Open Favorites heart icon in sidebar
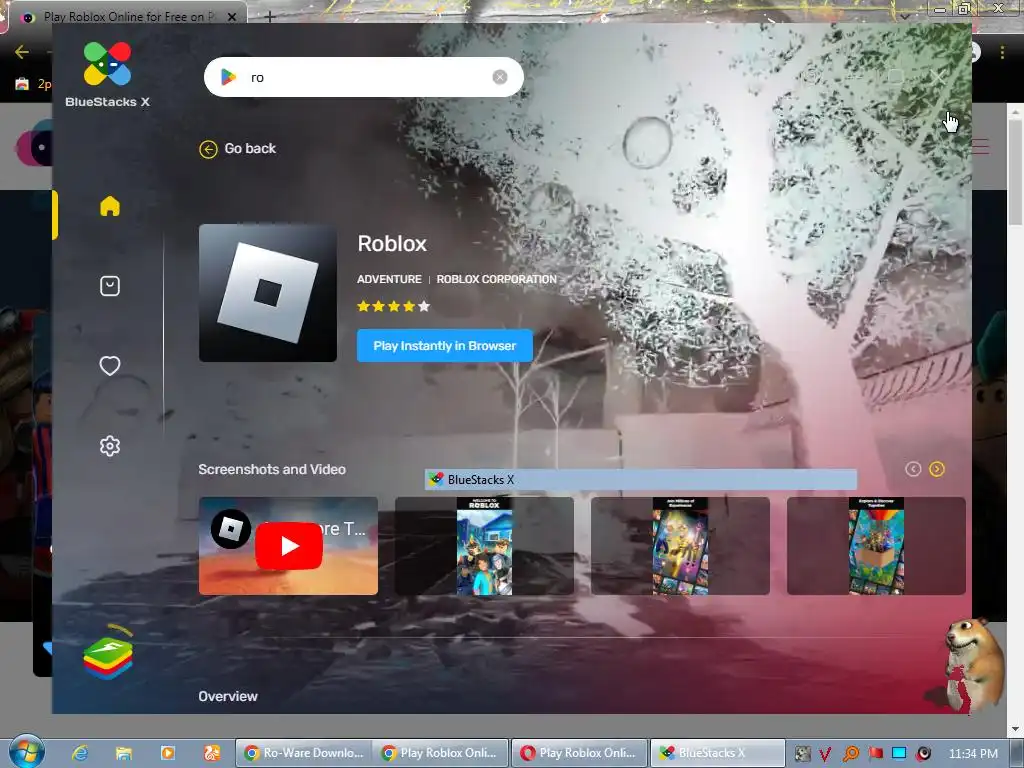 (110, 366)
